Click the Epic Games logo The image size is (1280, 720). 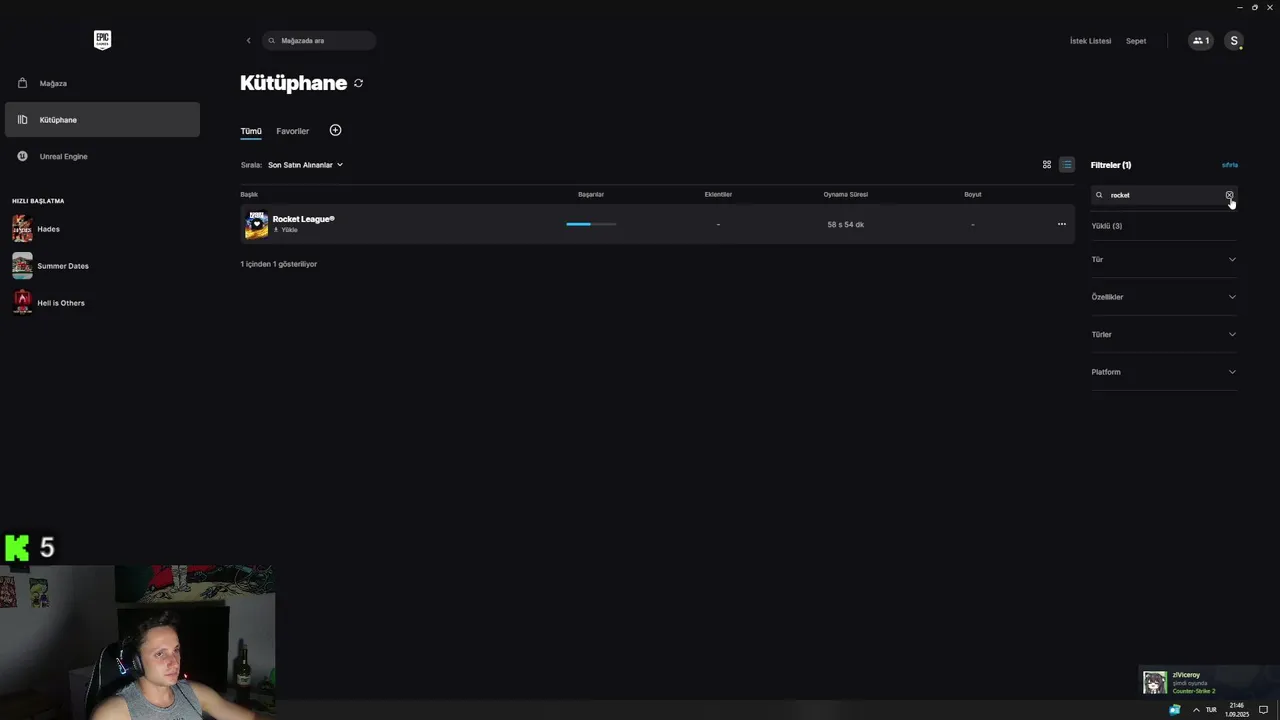point(102,40)
